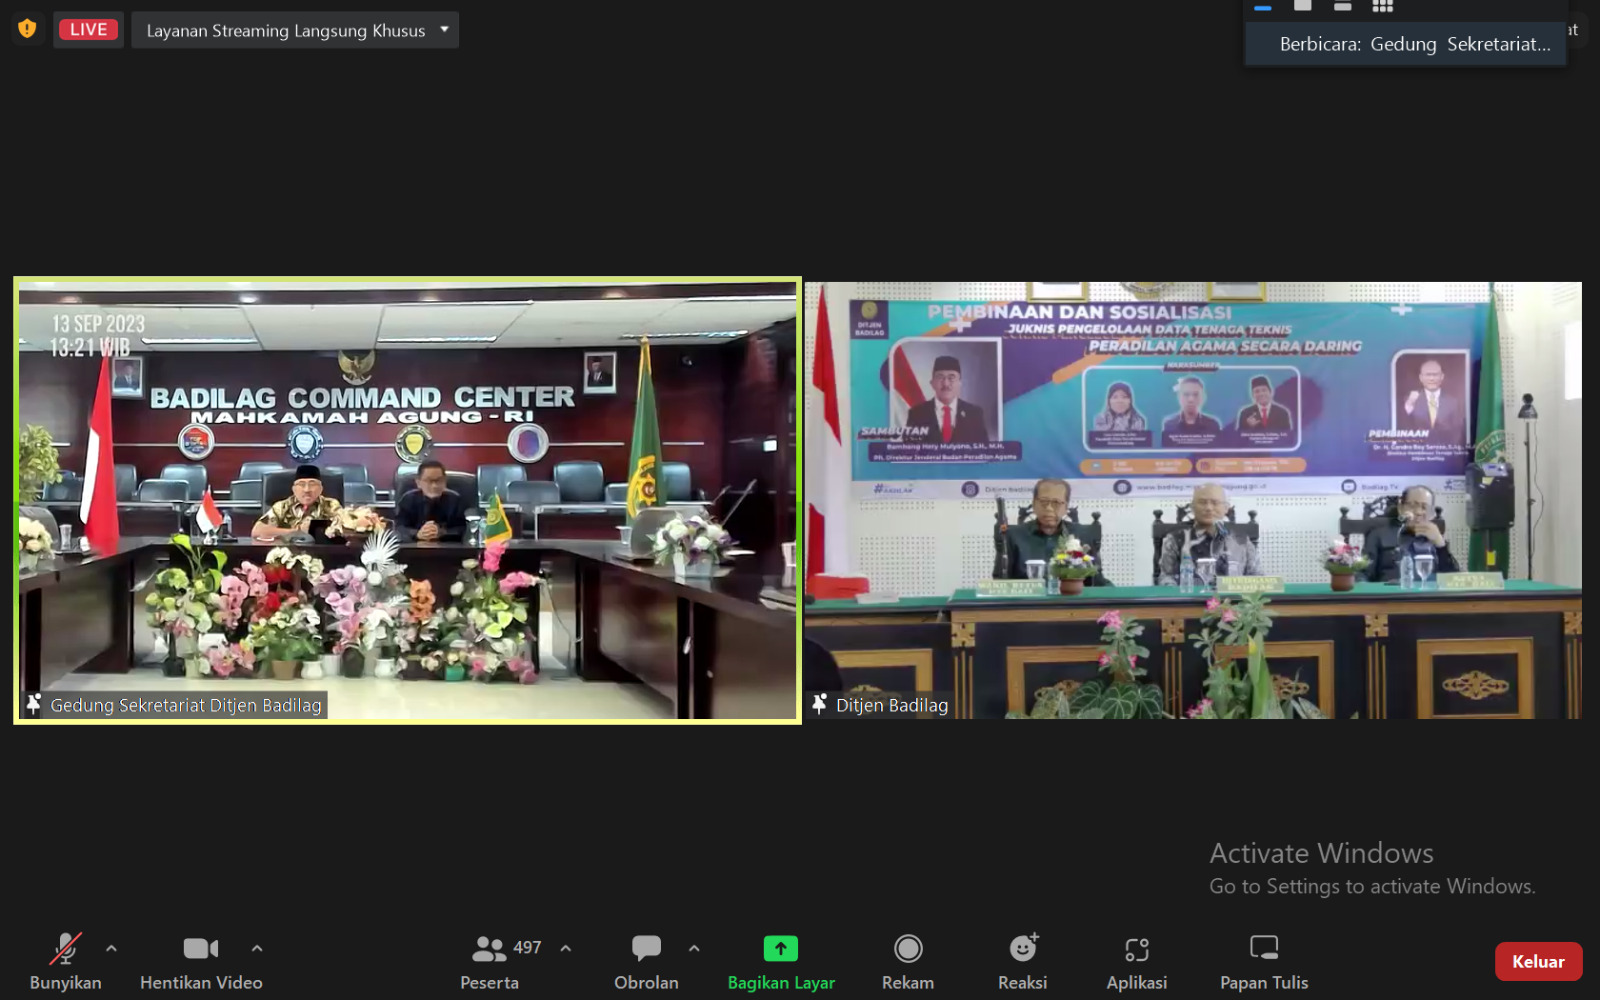This screenshot has height=1000, width=1600.
Task: Open the Reaksi reactions menu
Action: click(x=1022, y=960)
